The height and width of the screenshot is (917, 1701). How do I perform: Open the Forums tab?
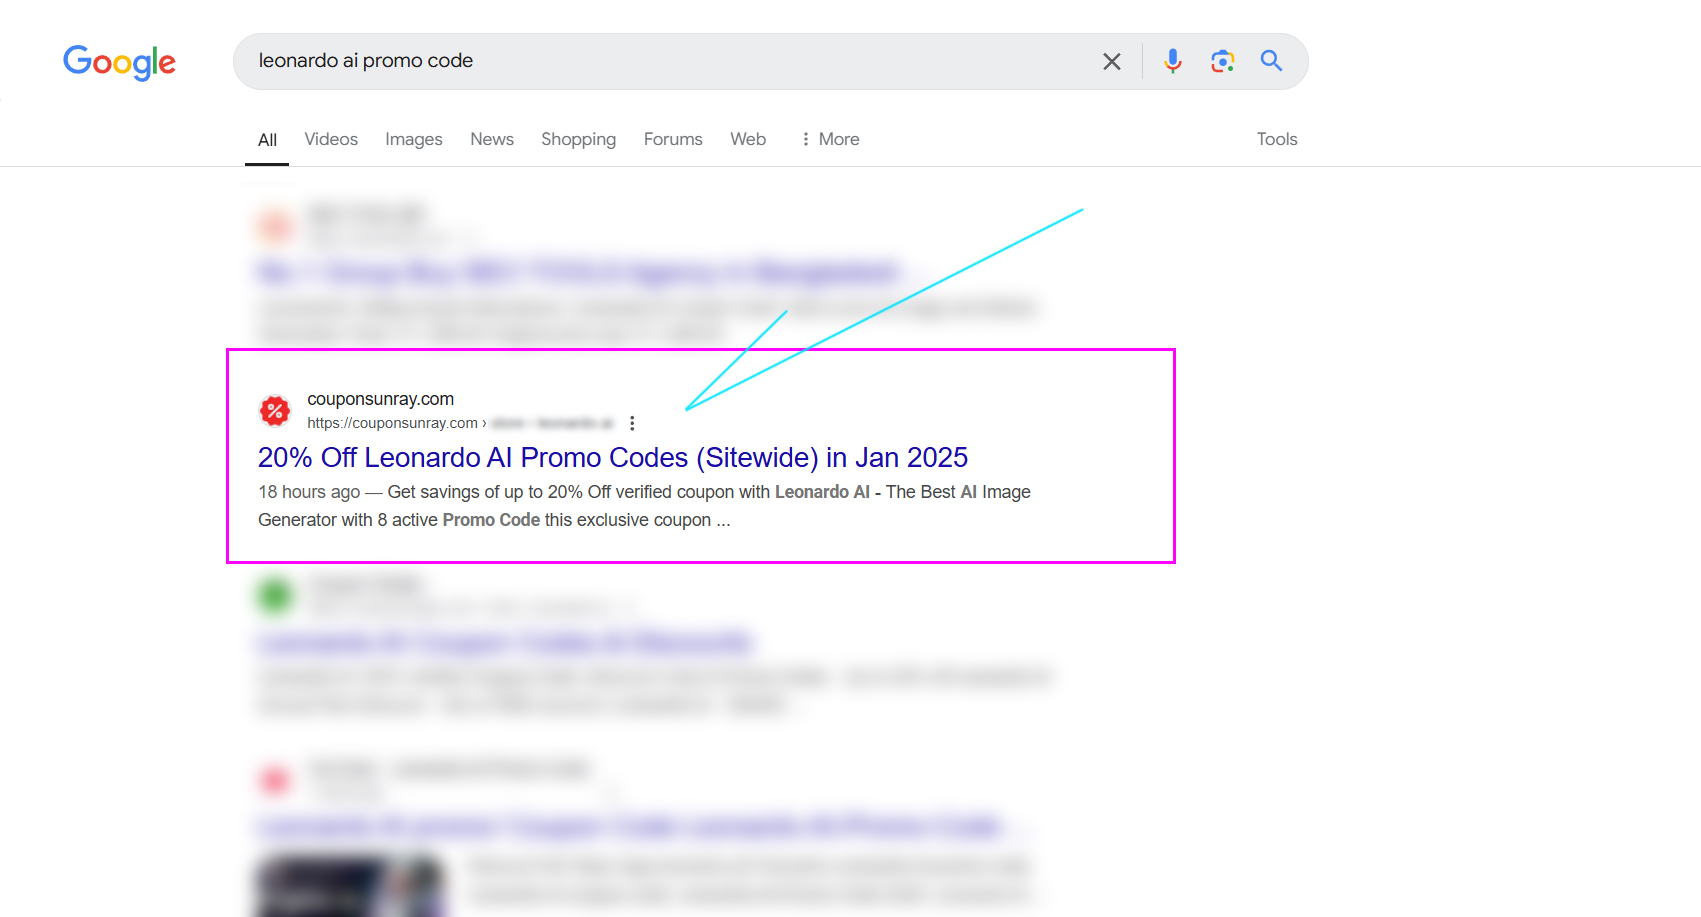click(x=673, y=139)
